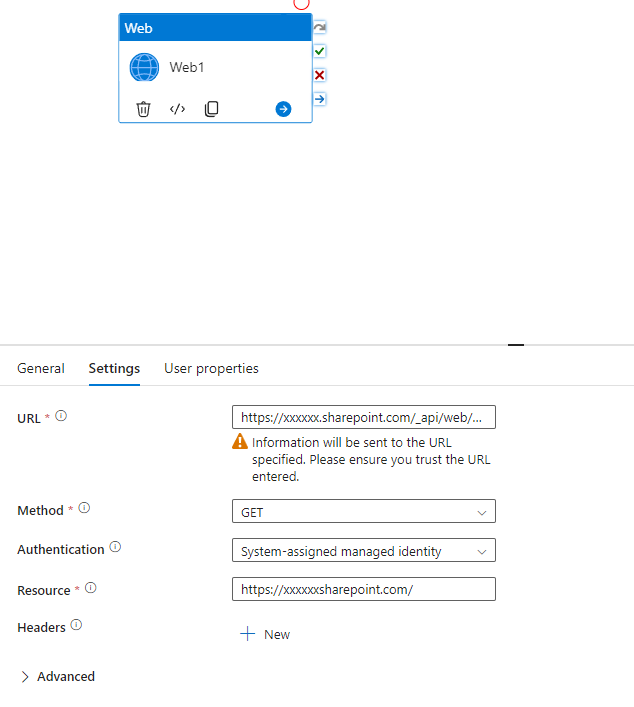Click the info icon beside Authentication
Screen dimensions: 634x707
(115, 547)
